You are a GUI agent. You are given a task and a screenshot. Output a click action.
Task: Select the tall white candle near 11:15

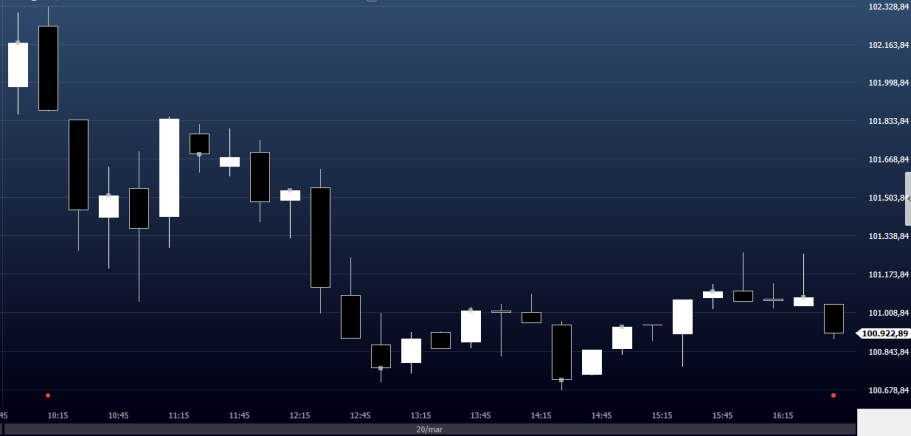[x=169, y=167]
